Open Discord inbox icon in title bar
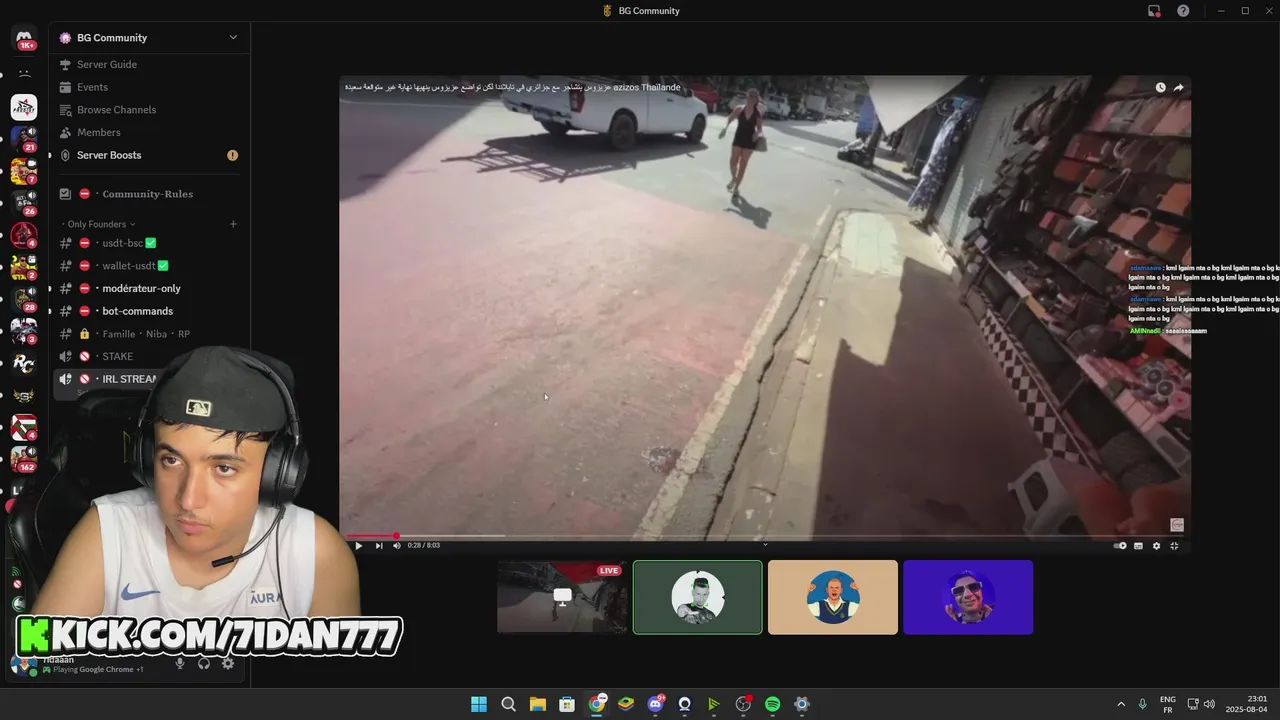The image size is (1280, 720). pyautogui.click(x=1154, y=11)
